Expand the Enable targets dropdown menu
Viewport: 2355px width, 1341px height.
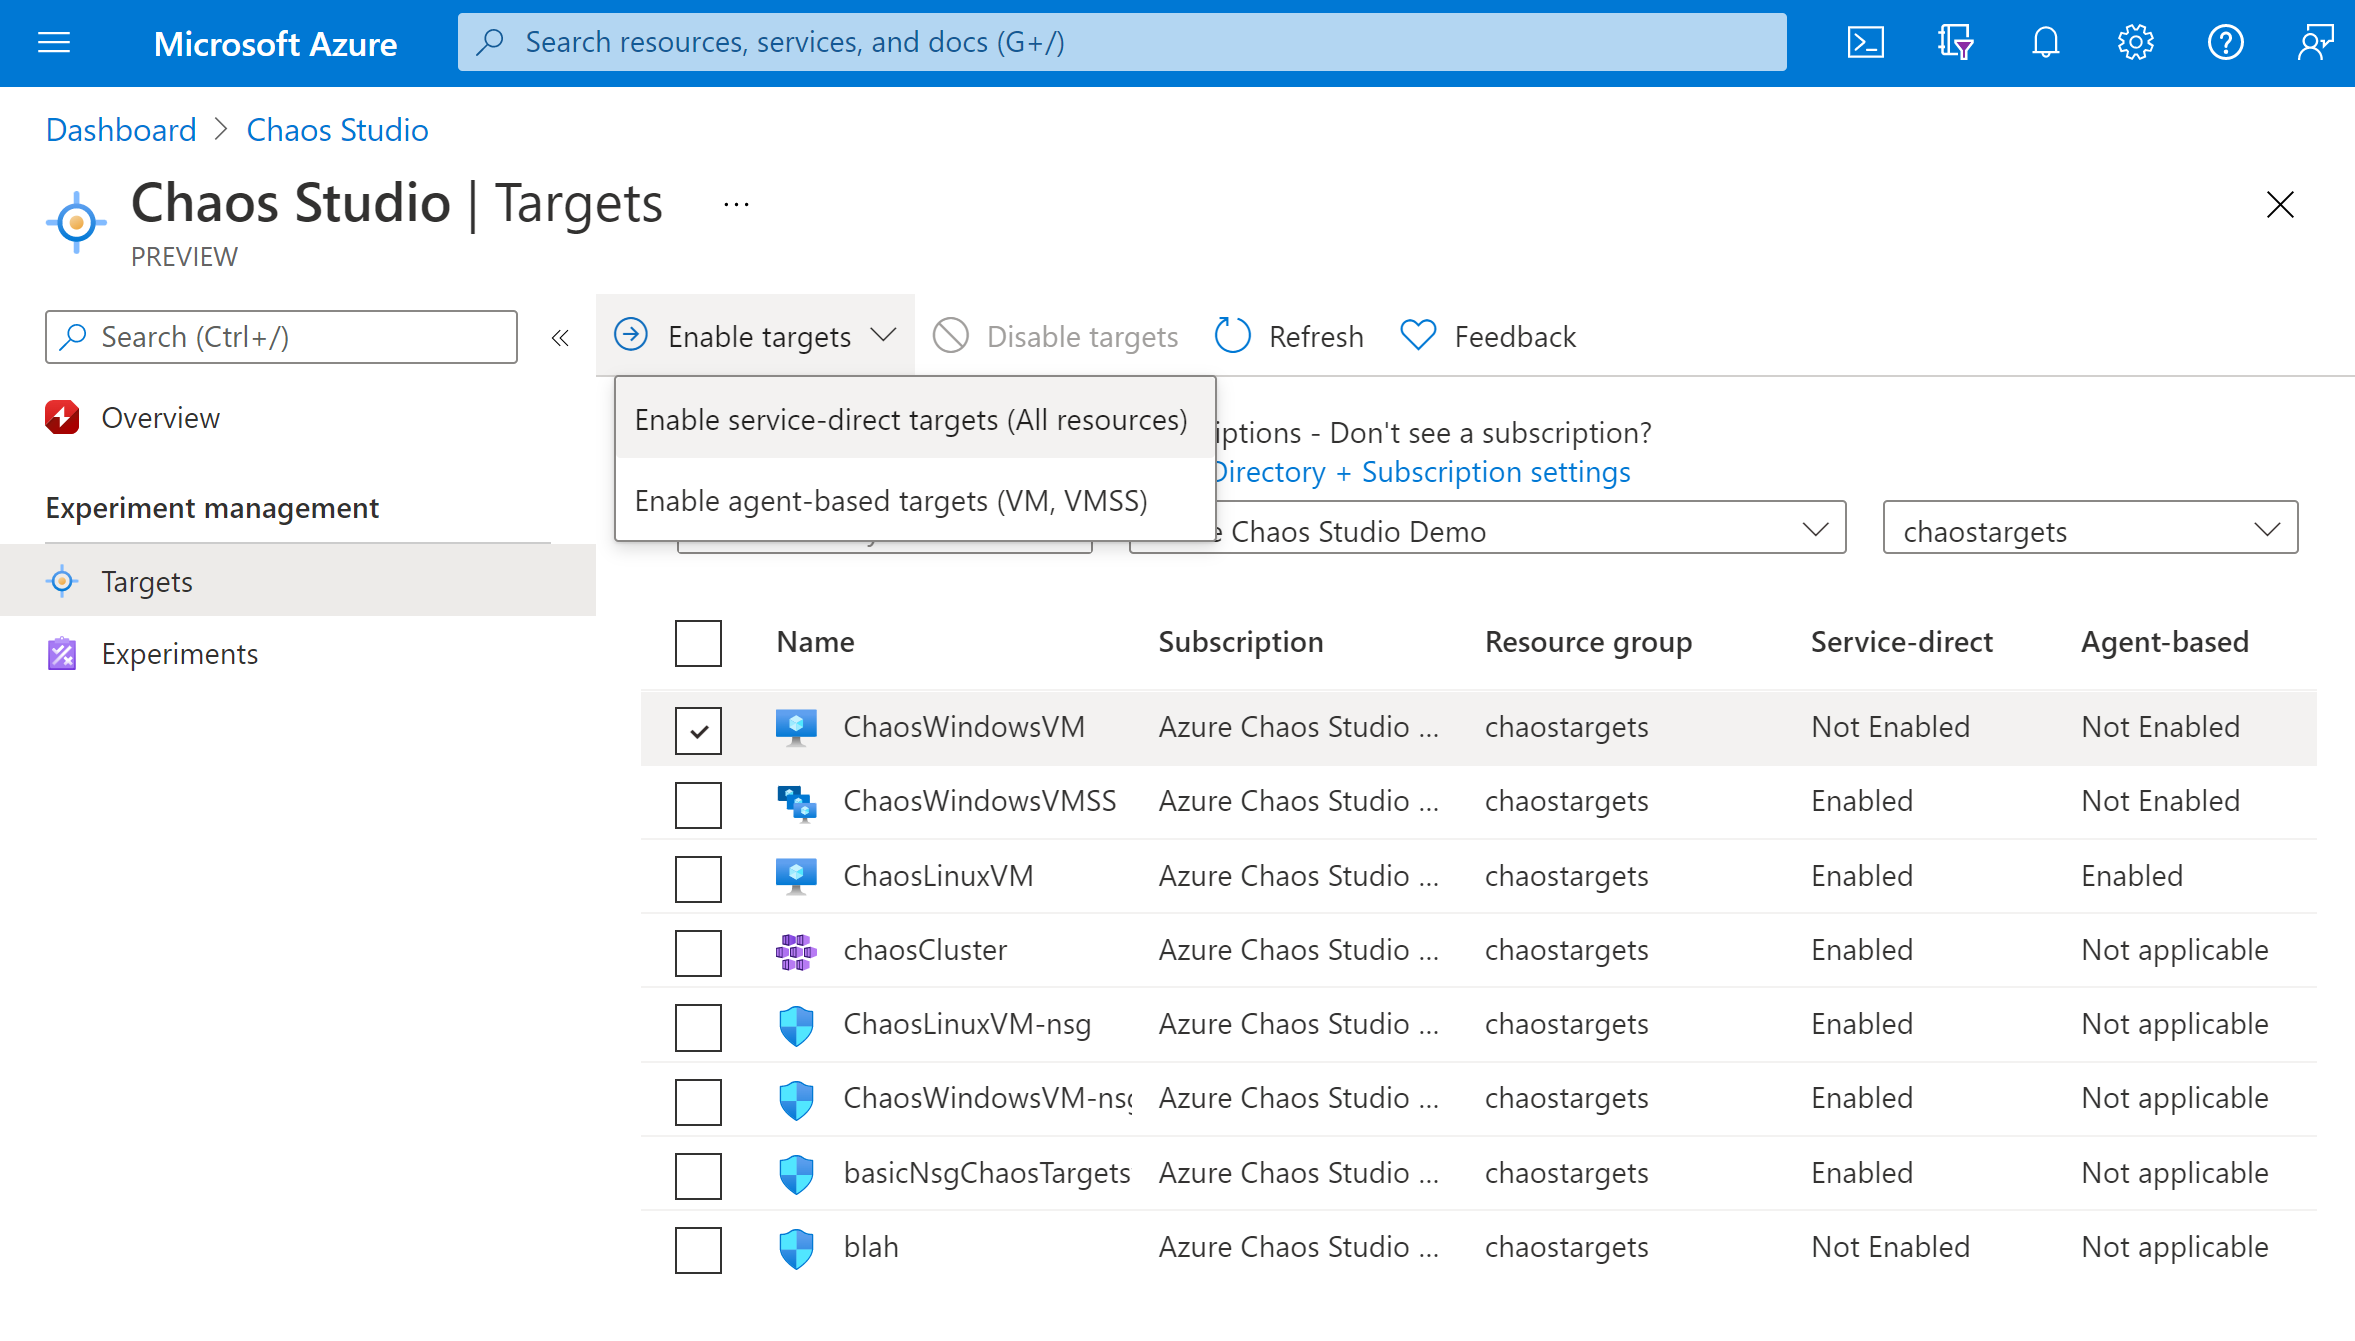pyautogui.click(x=757, y=335)
